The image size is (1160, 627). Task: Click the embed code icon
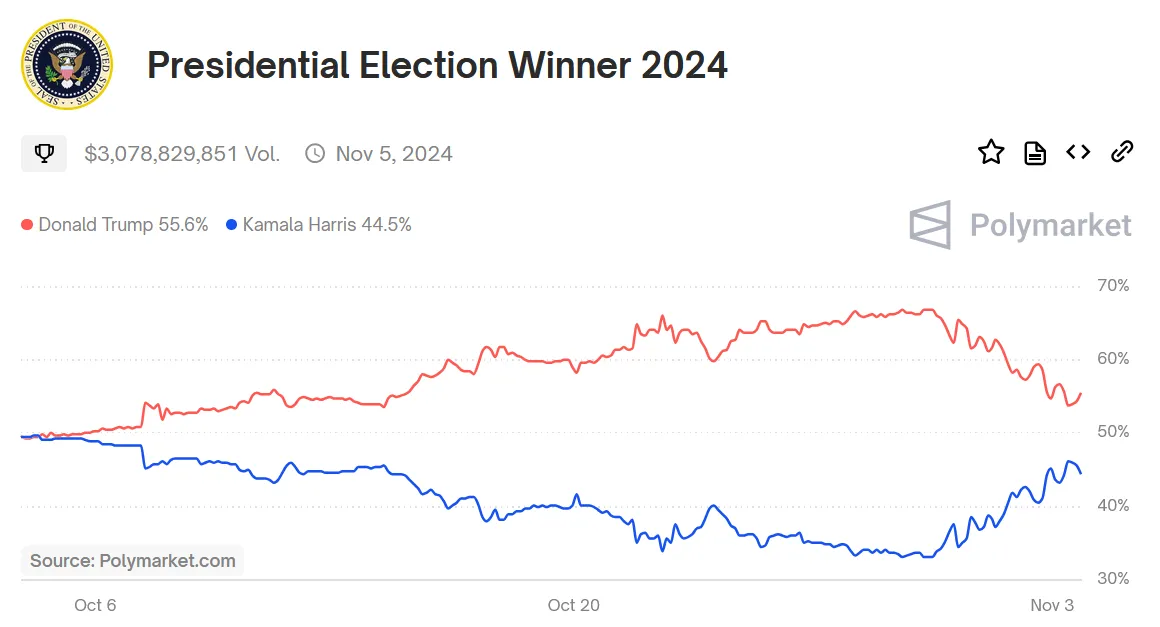point(1078,152)
